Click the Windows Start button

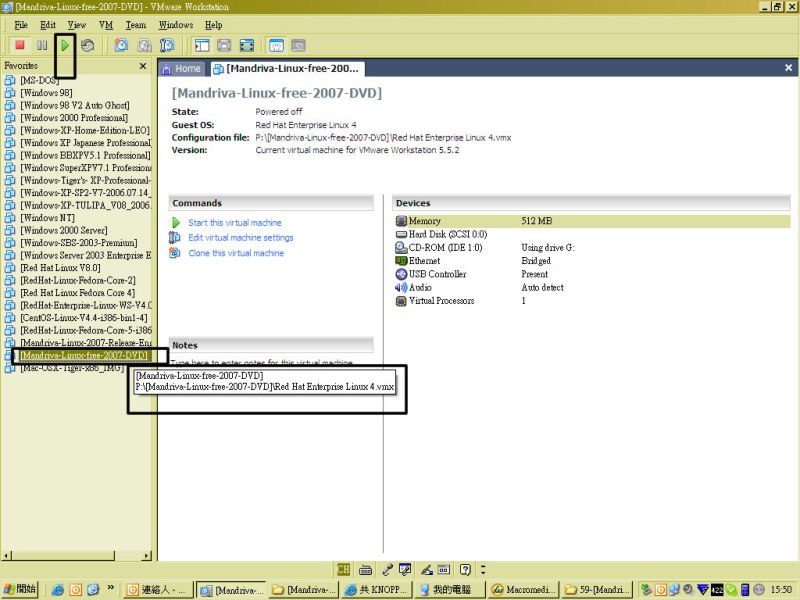(x=19, y=589)
